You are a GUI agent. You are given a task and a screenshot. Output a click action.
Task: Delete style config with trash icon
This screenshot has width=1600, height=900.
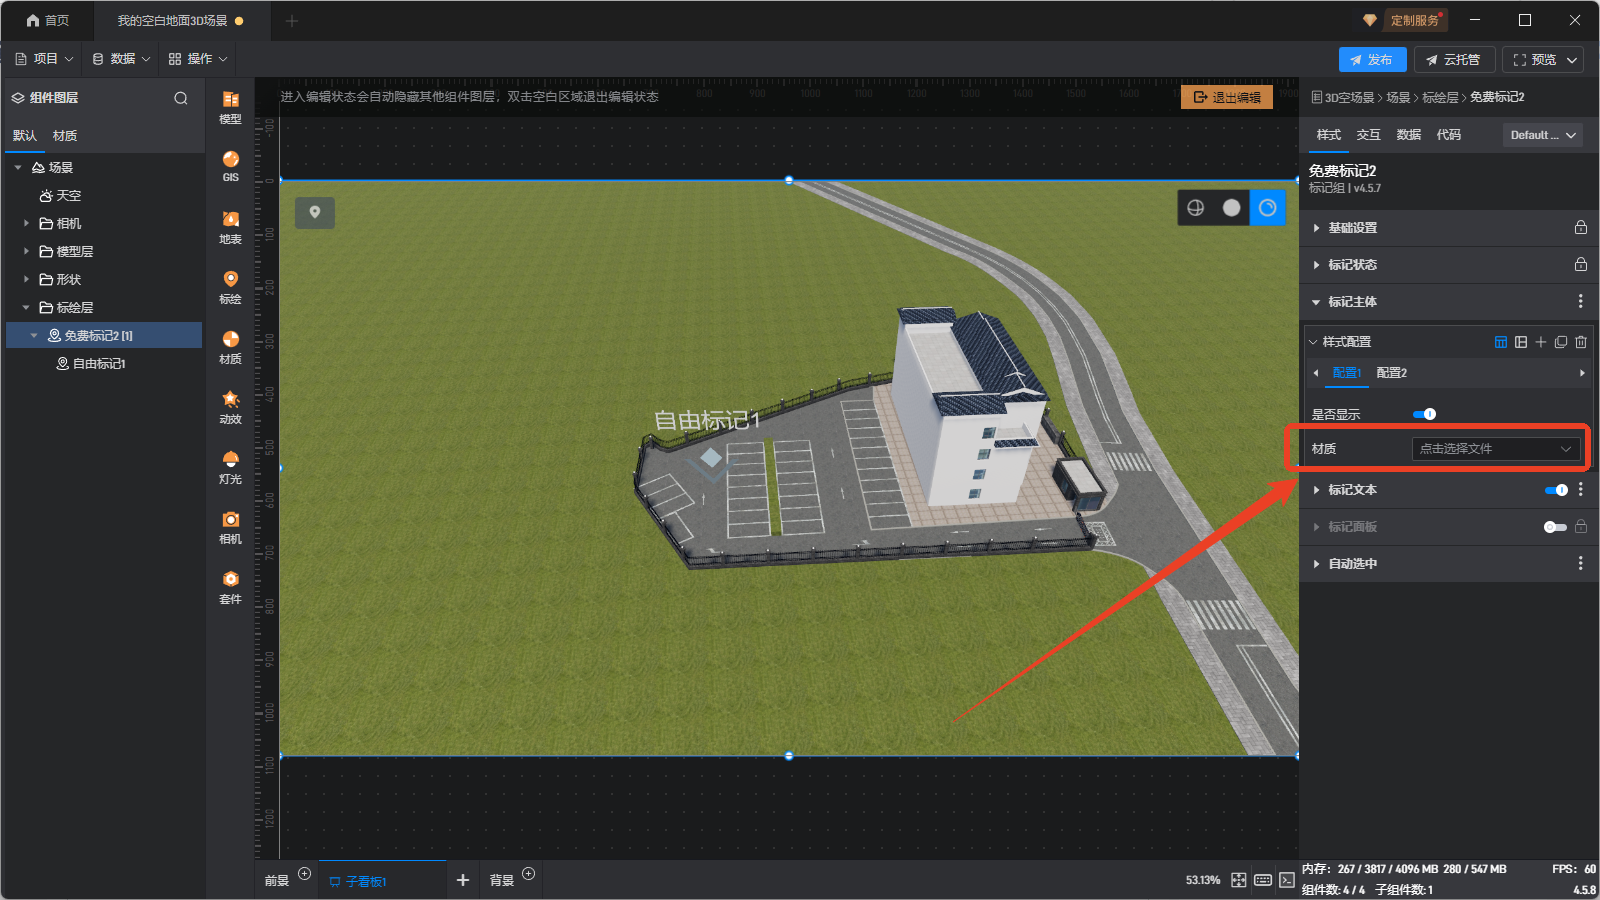[1581, 342]
